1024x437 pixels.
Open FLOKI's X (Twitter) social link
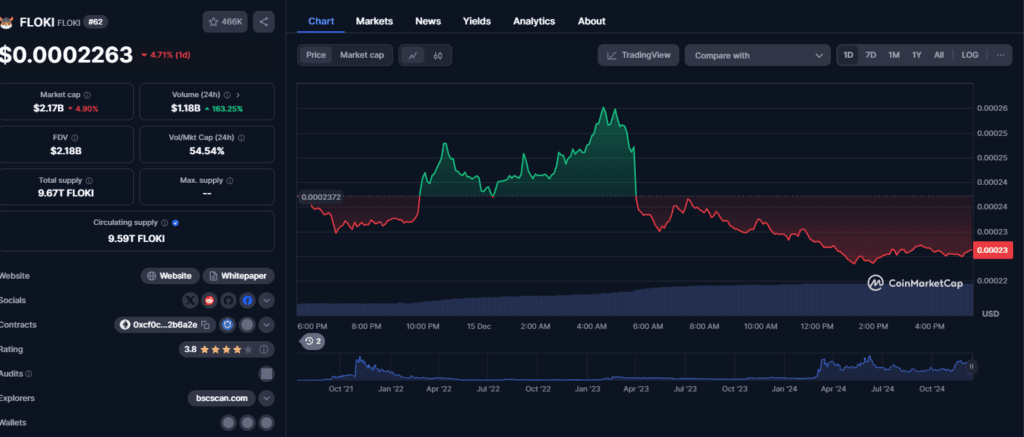[x=191, y=300]
